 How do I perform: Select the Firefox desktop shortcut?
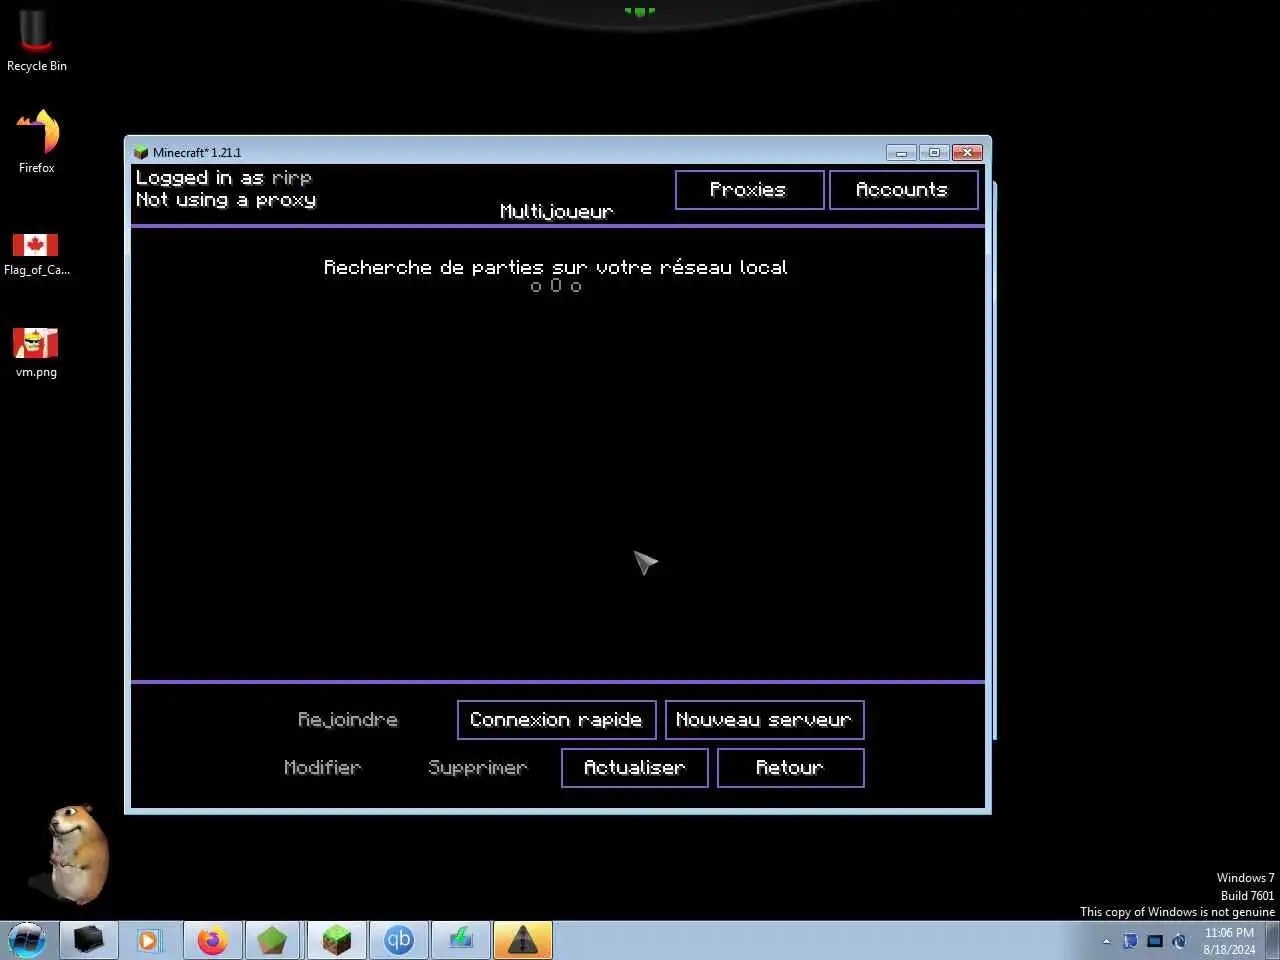(x=36, y=142)
